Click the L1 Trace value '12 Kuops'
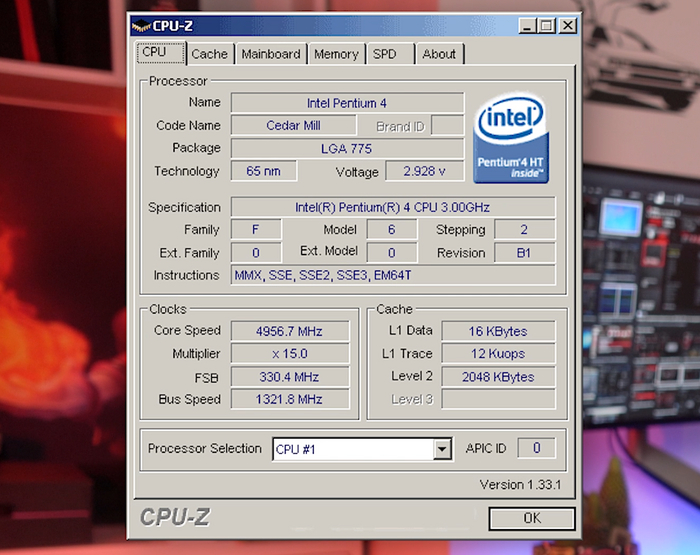The image size is (700, 555). (x=498, y=354)
